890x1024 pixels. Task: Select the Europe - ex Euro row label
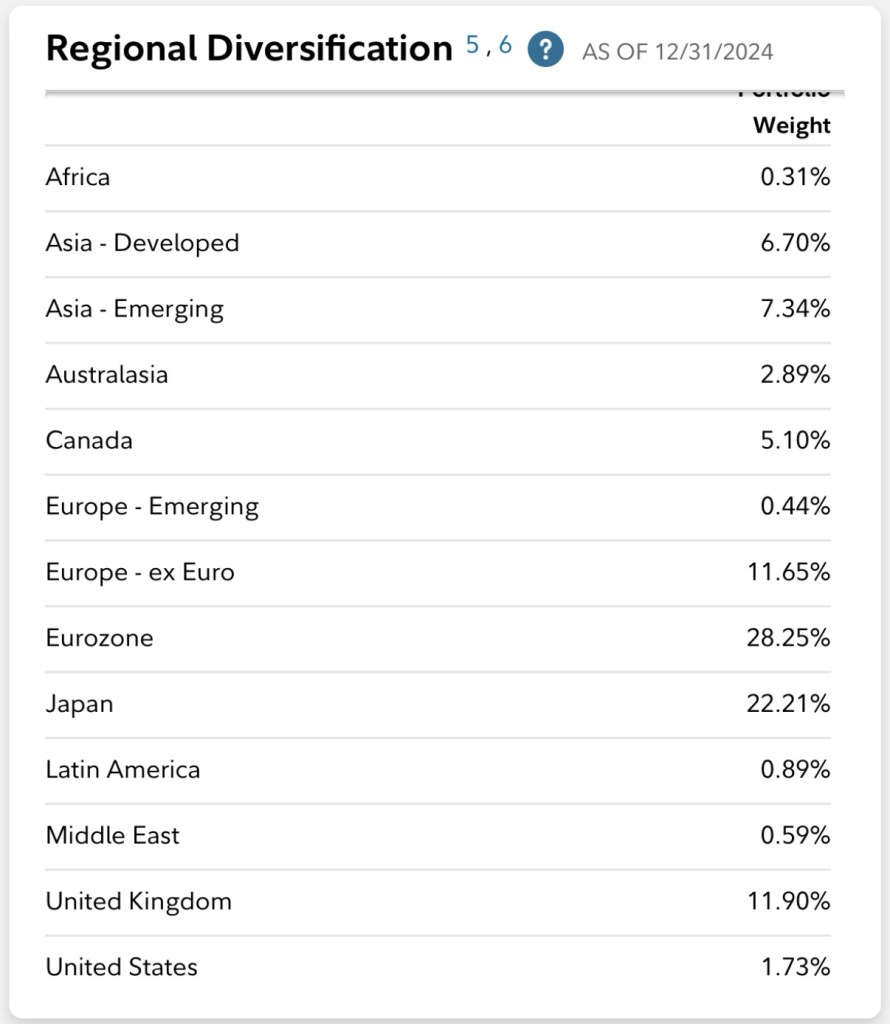click(140, 572)
